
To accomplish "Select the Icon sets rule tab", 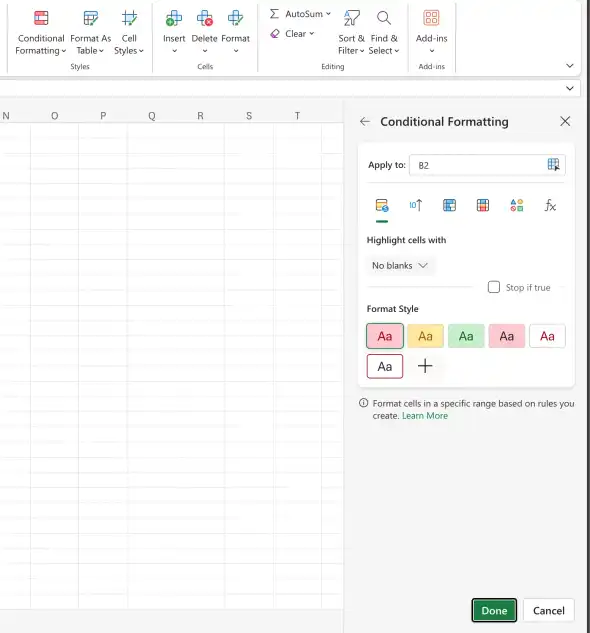I will (517, 205).
